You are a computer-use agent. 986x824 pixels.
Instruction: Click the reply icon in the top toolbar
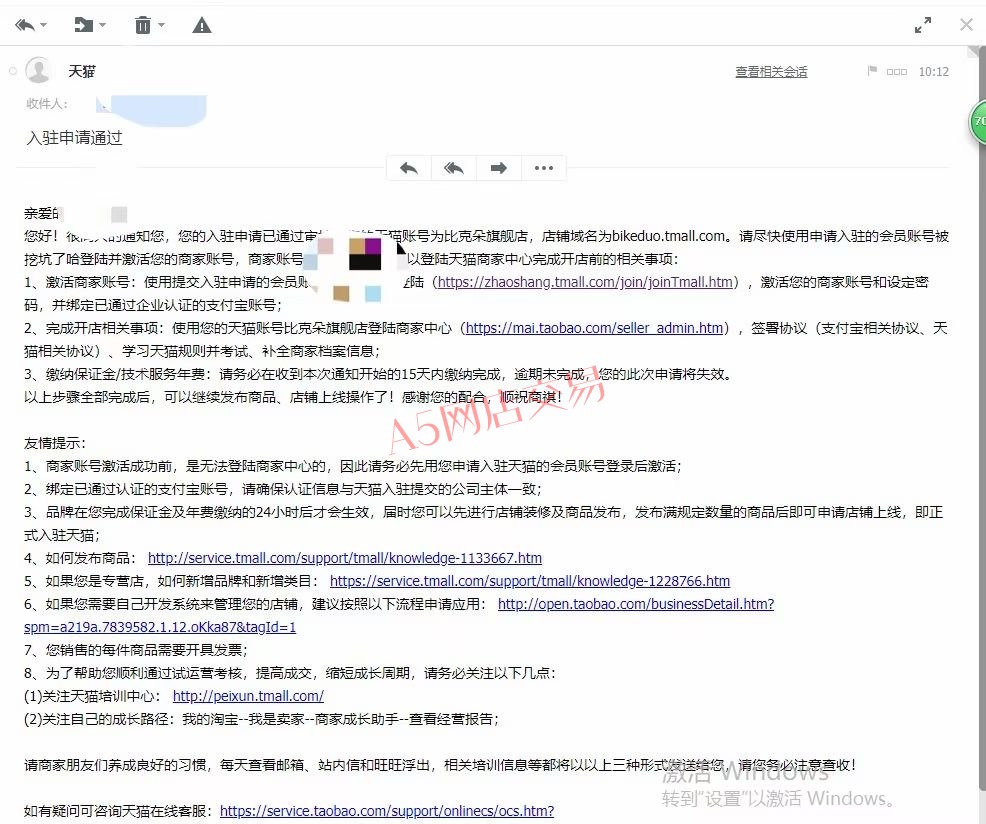(25, 25)
